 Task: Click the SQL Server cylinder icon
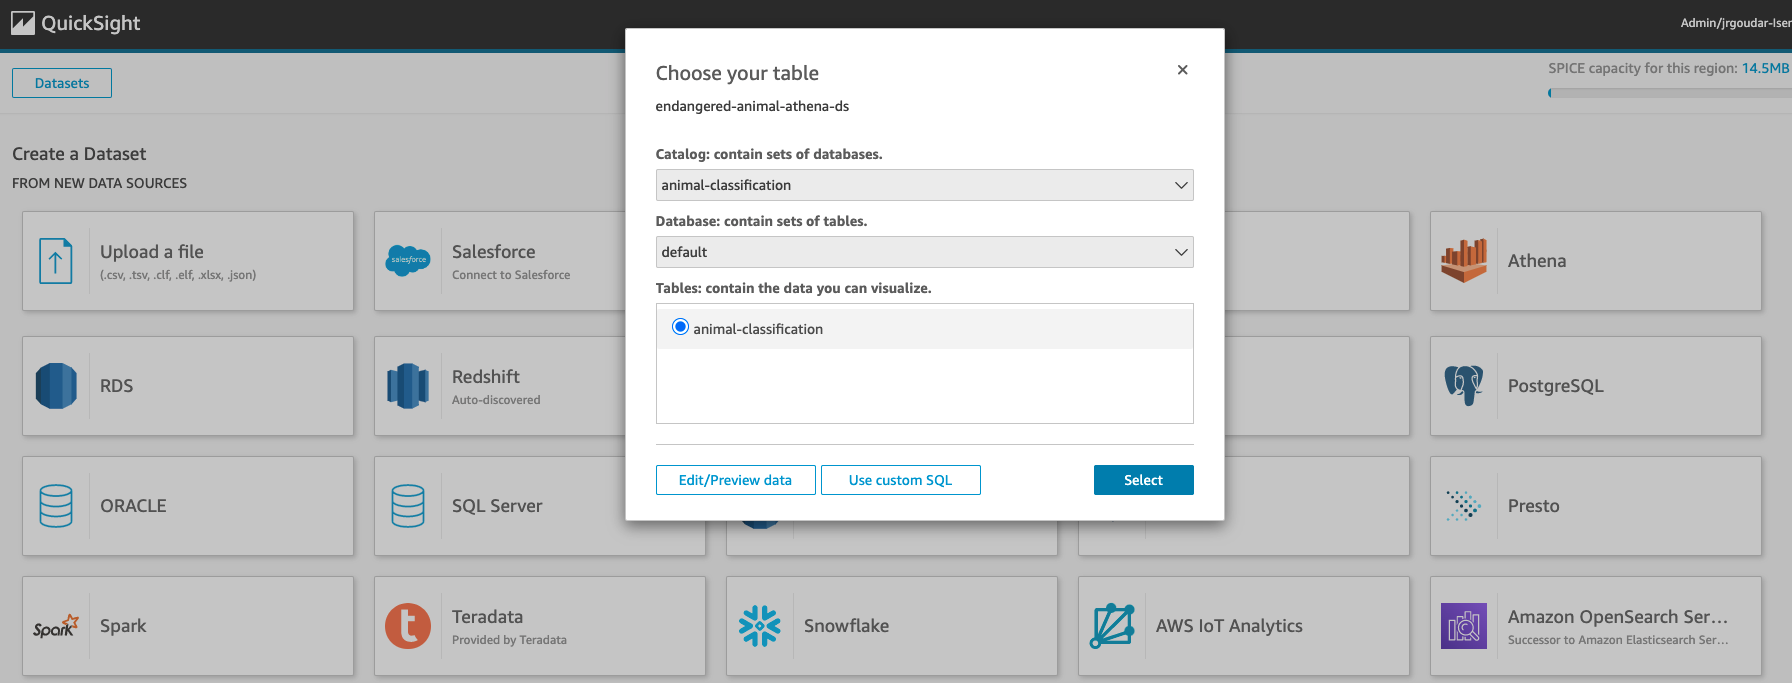pos(408,506)
